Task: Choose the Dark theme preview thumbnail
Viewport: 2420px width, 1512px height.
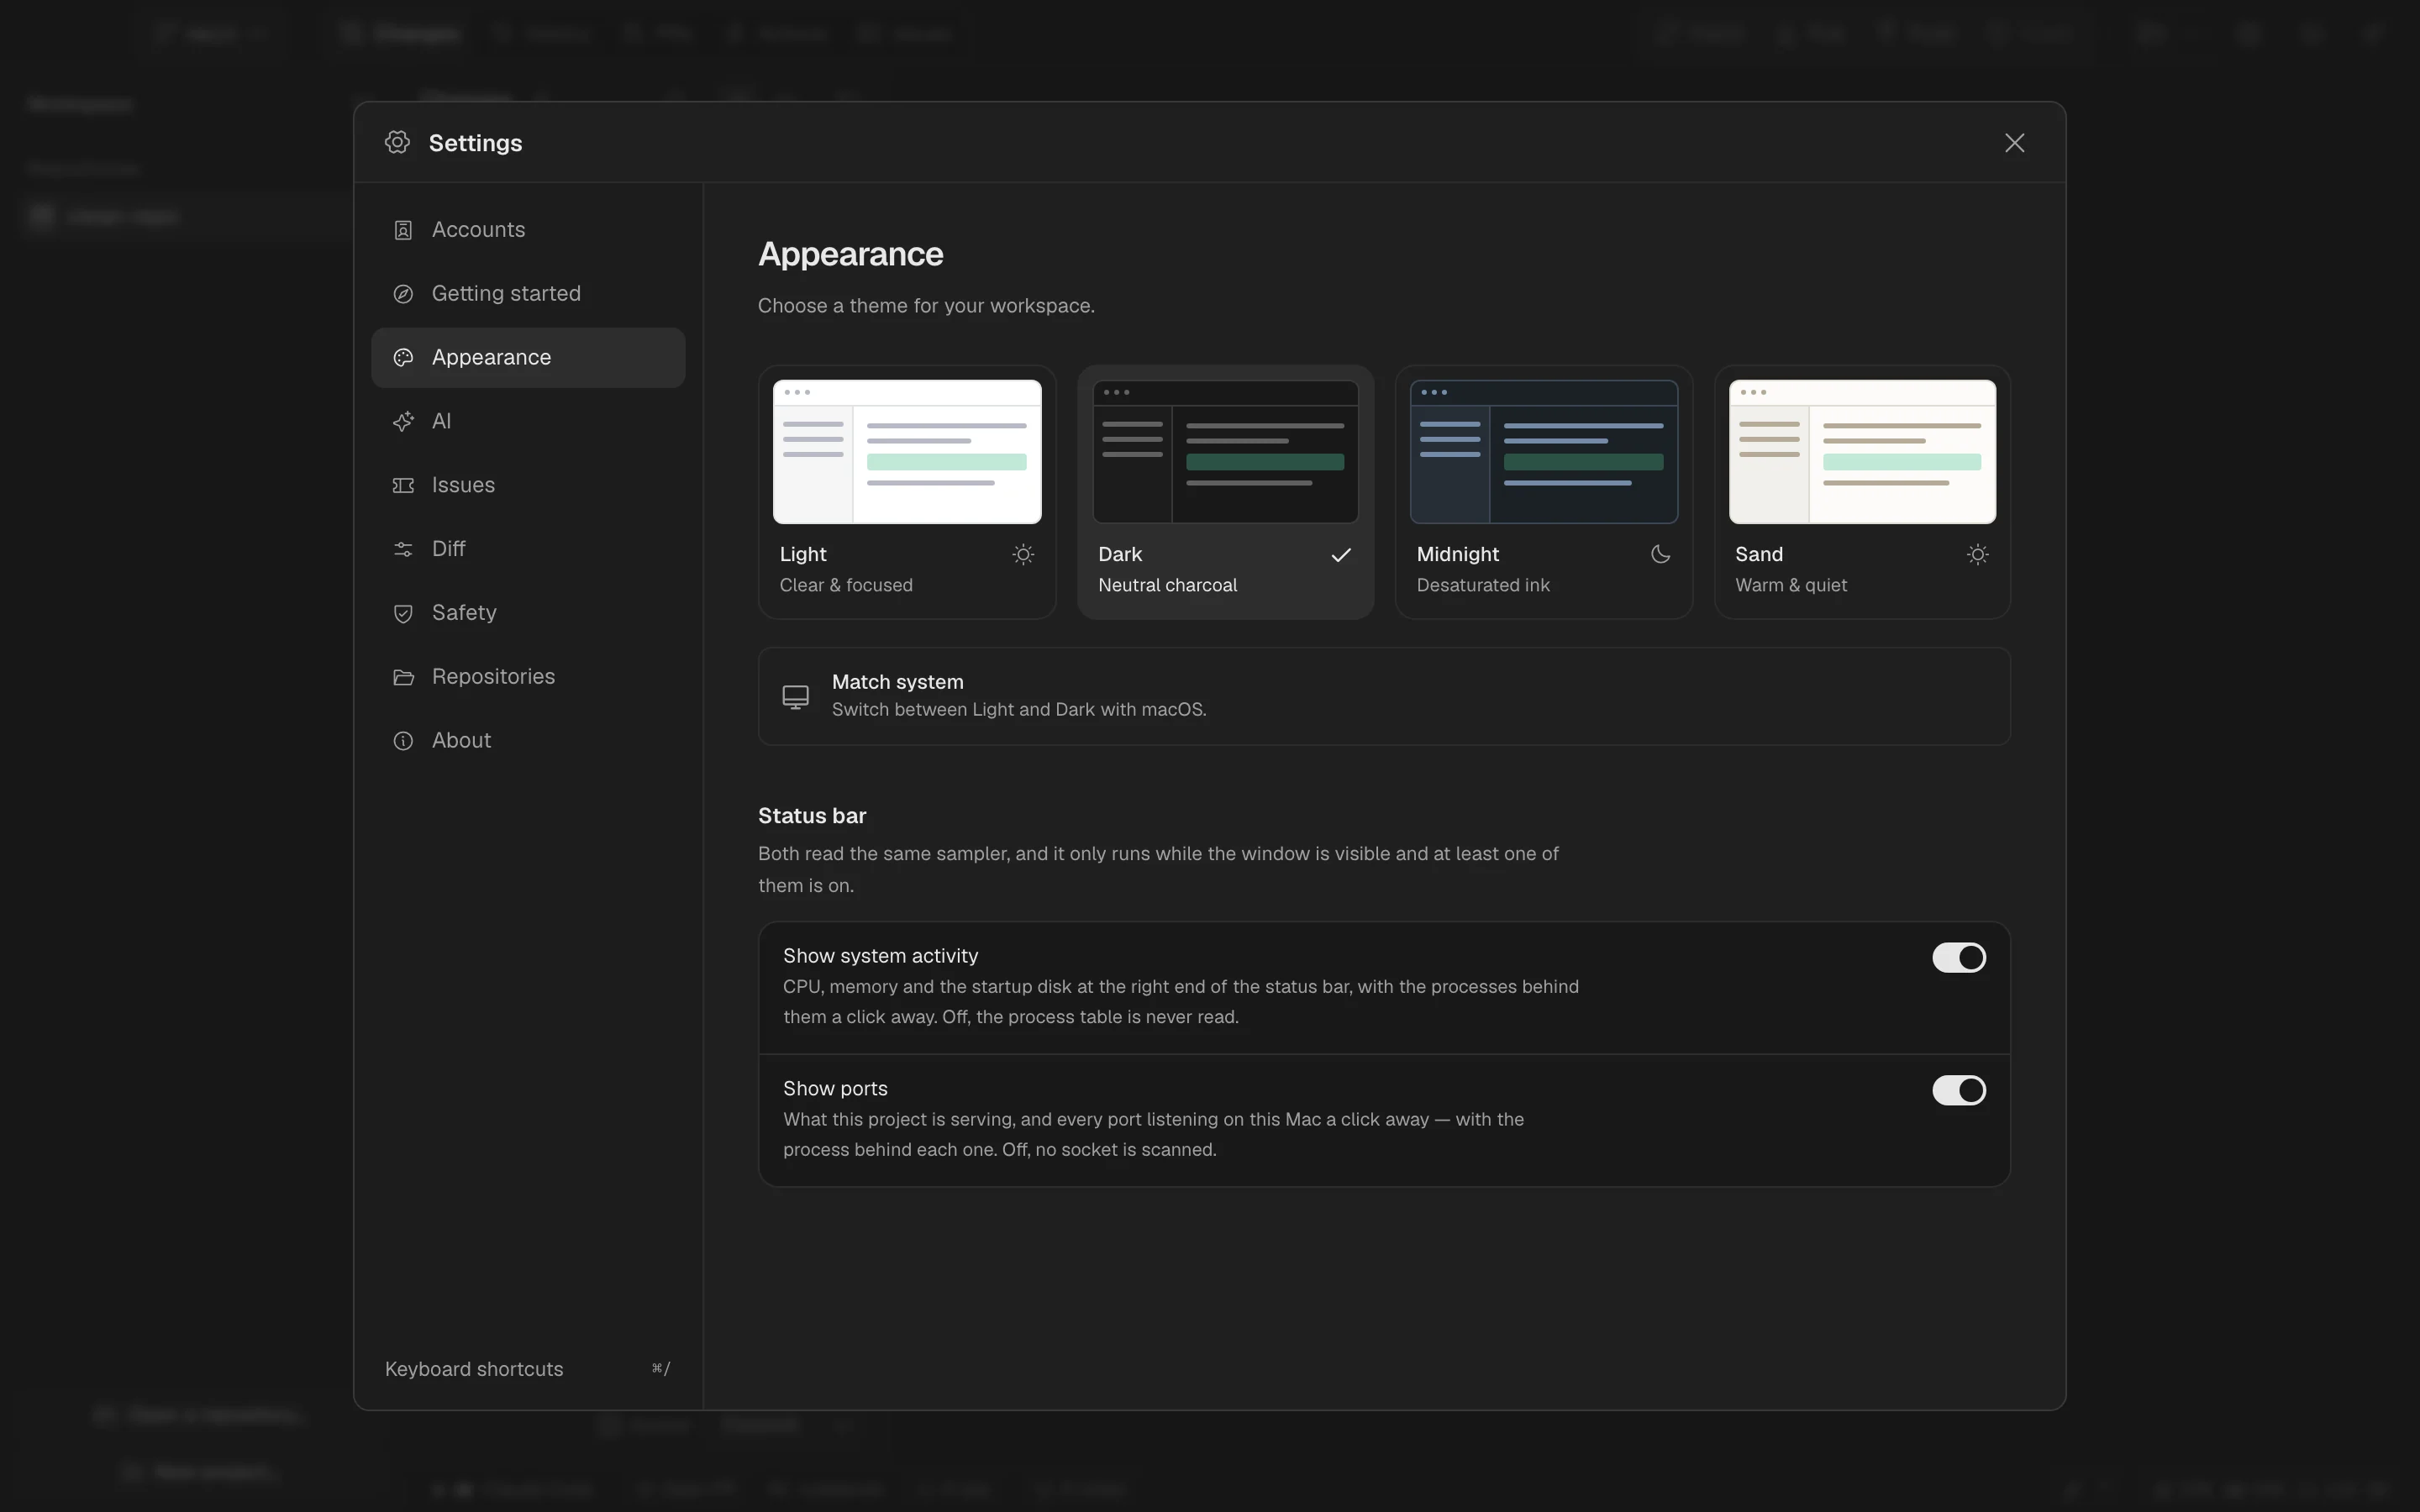Action: (x=1226, y=452)
